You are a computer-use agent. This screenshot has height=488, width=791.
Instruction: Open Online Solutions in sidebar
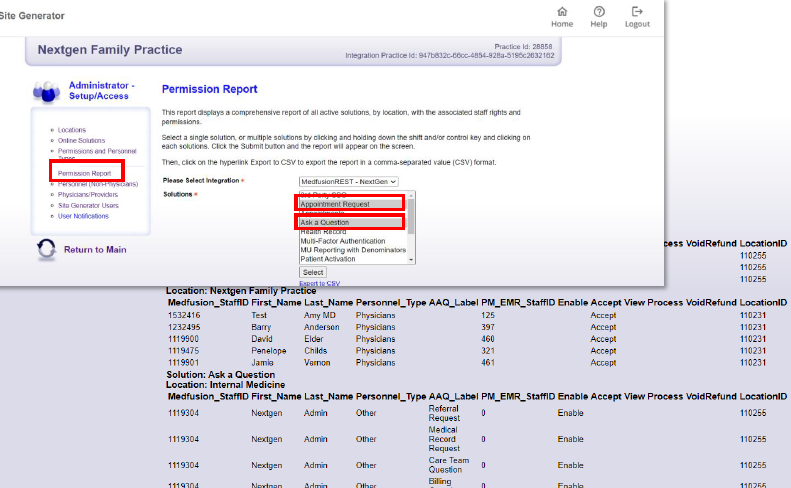(81, 141)
